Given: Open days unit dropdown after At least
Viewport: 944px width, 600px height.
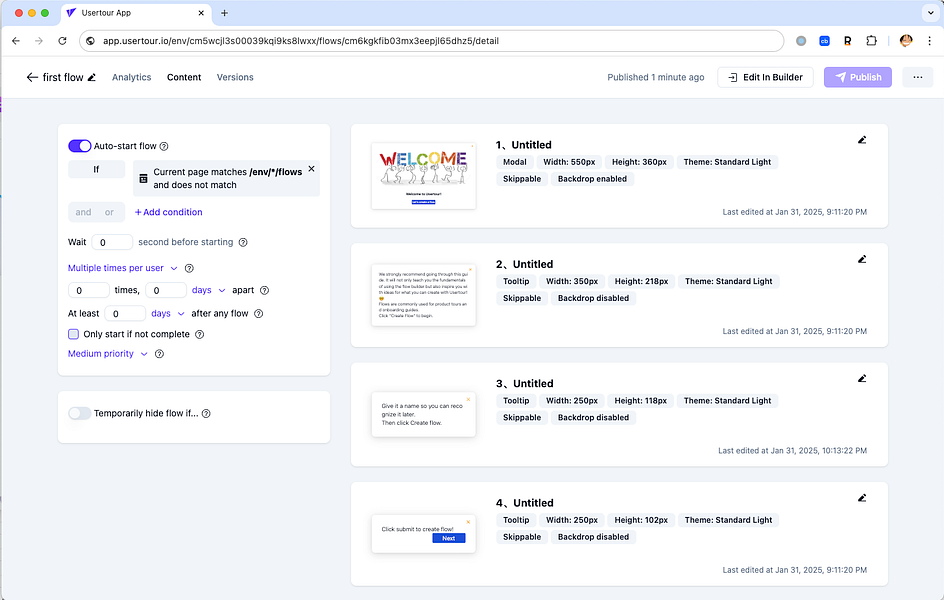Looking at the screenshot, I should pos(167,314).
